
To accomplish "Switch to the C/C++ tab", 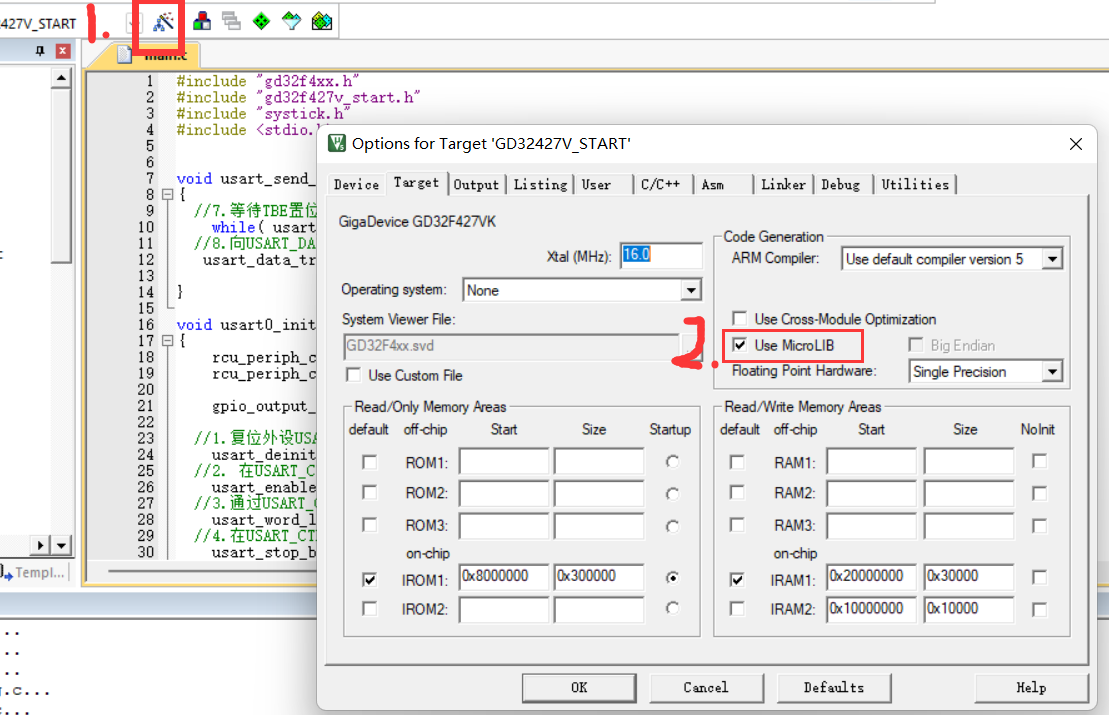I will click(660, 185).
